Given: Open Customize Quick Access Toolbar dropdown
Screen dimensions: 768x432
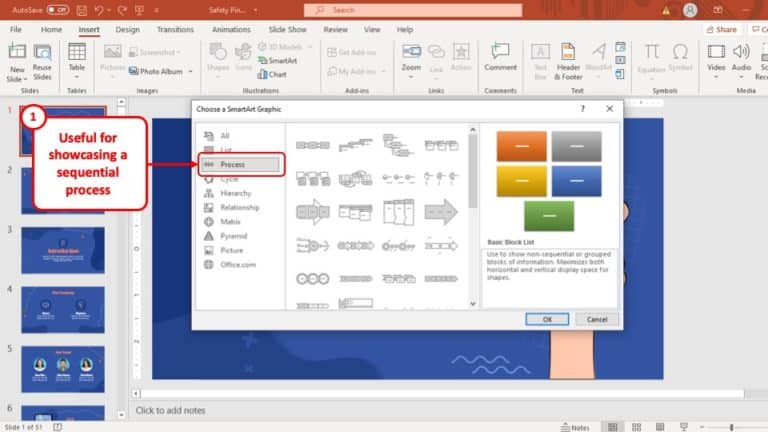Looking at the screenshot, I should [157, 10].
